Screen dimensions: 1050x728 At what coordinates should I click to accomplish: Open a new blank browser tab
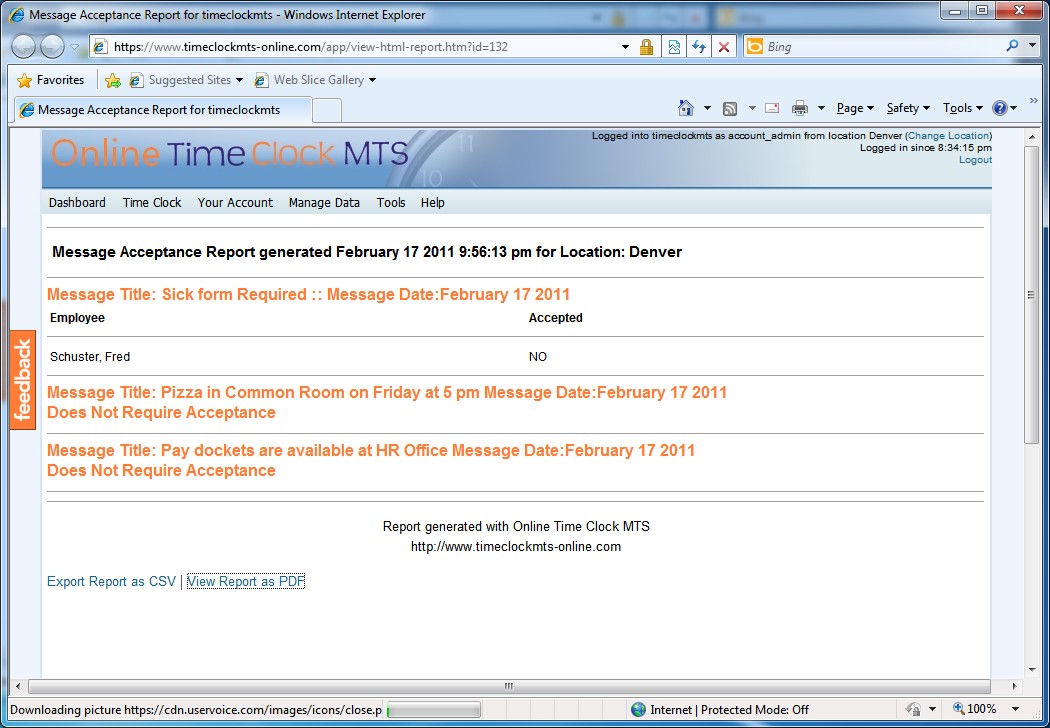point(327,111)
